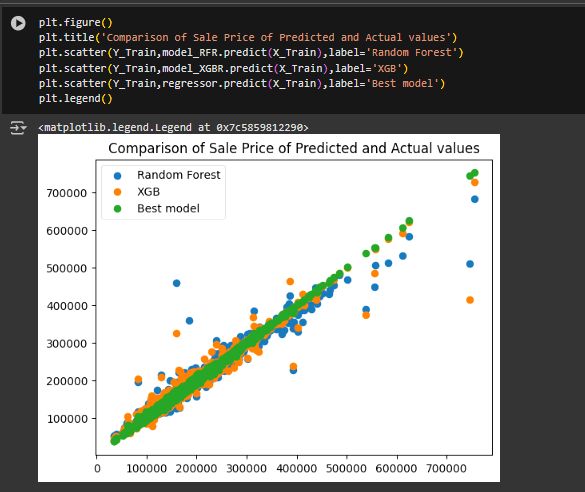Click the blue Random Forest legend marker
This screenshot has height=492, width=585.
pyautogui.click(x=118, y=175)
